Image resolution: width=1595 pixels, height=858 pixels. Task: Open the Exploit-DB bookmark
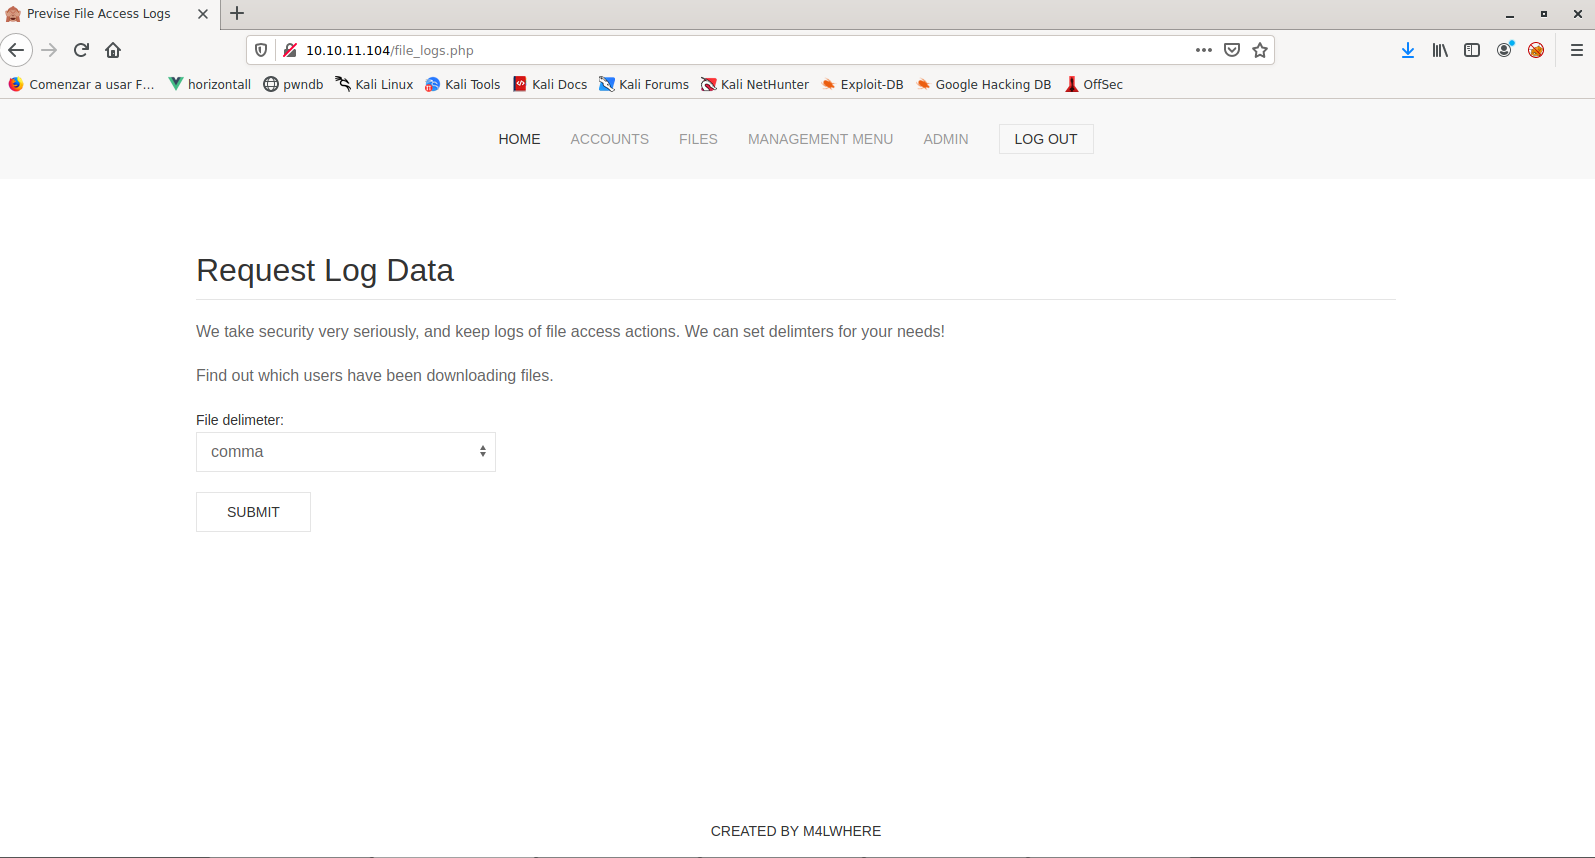coord(862,84)
